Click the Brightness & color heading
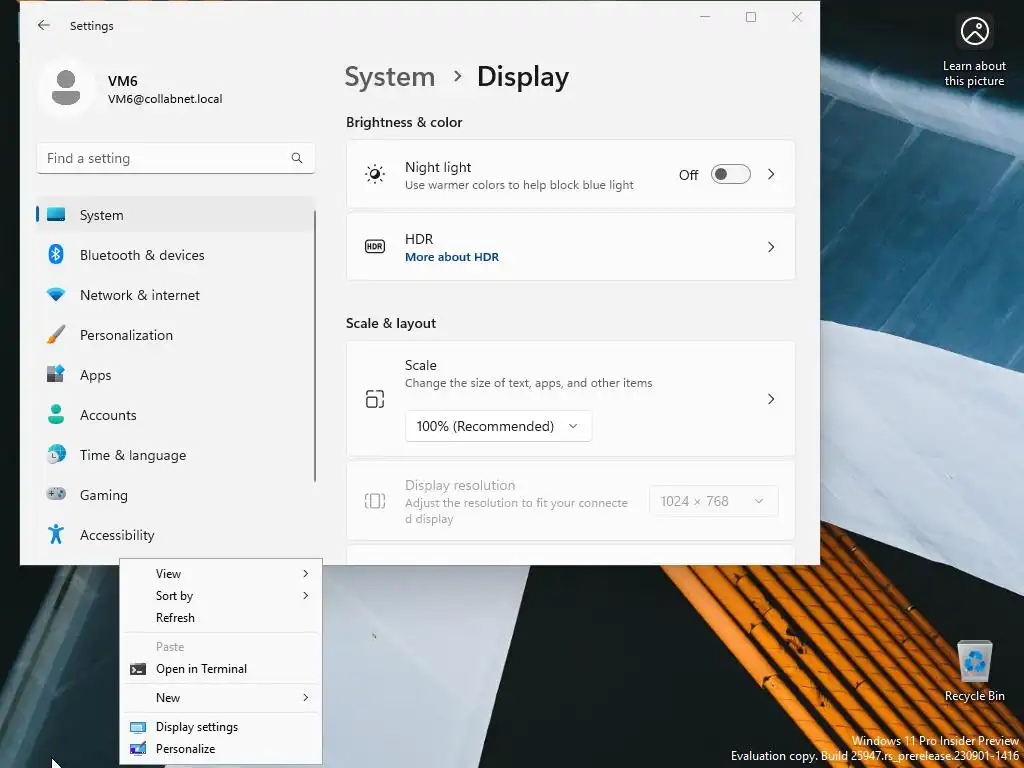Viewport: 1024px width, 768px height. point(404,122)
